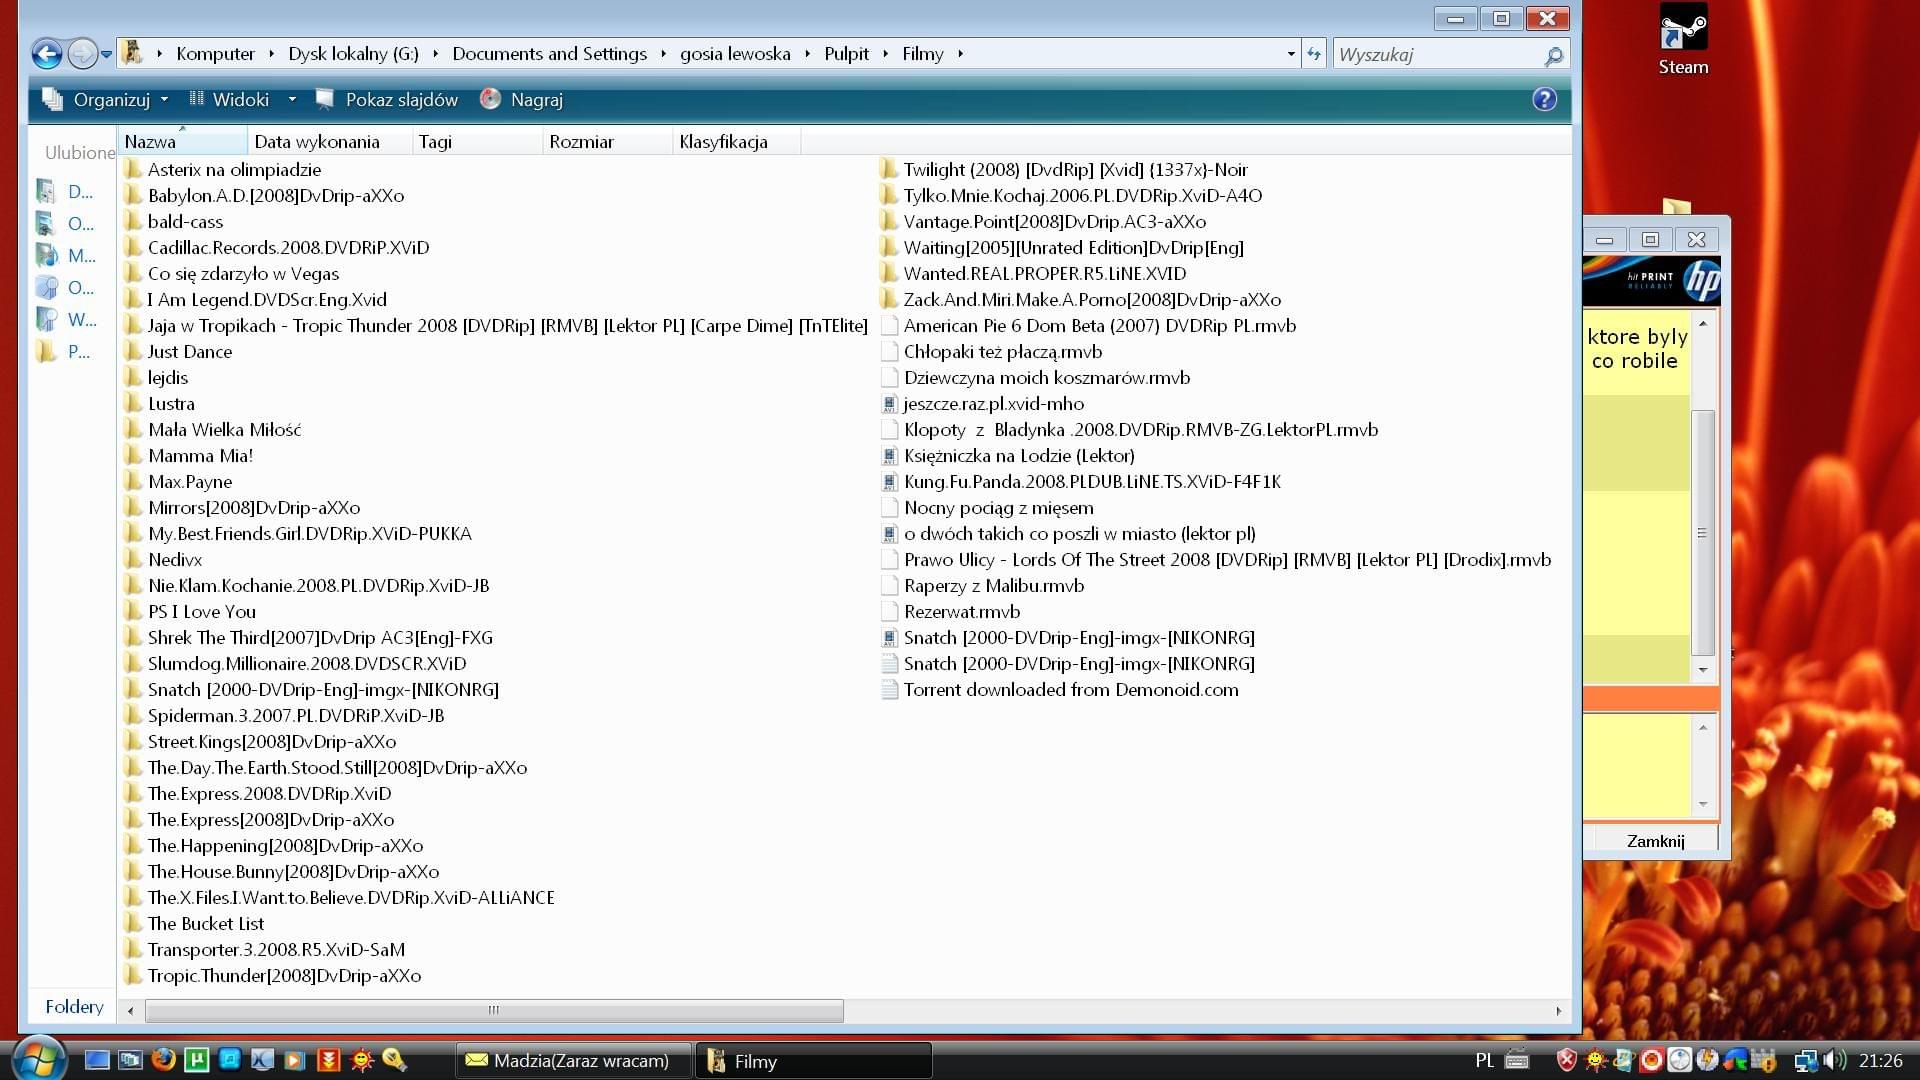Viewport: 1920px width, 1080px height.
Task: Click network connection tray icon
Action: click(1806, 1061)
